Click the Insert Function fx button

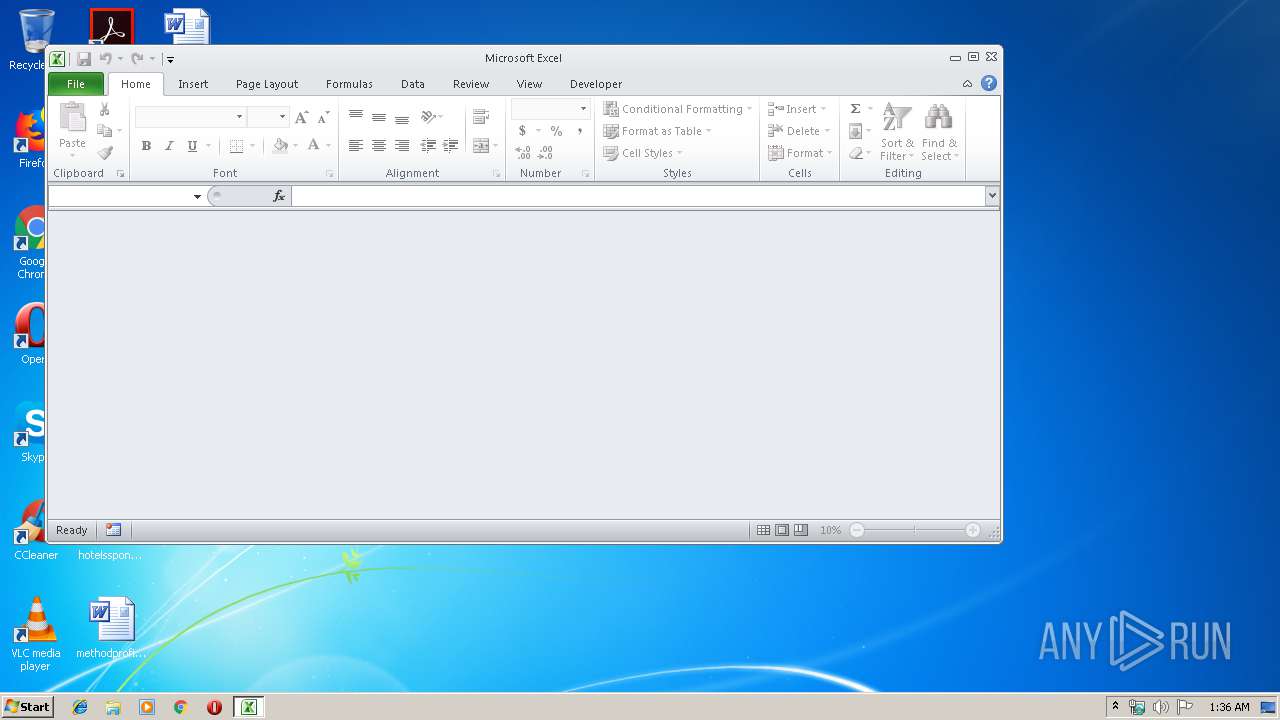coord(279,196)
